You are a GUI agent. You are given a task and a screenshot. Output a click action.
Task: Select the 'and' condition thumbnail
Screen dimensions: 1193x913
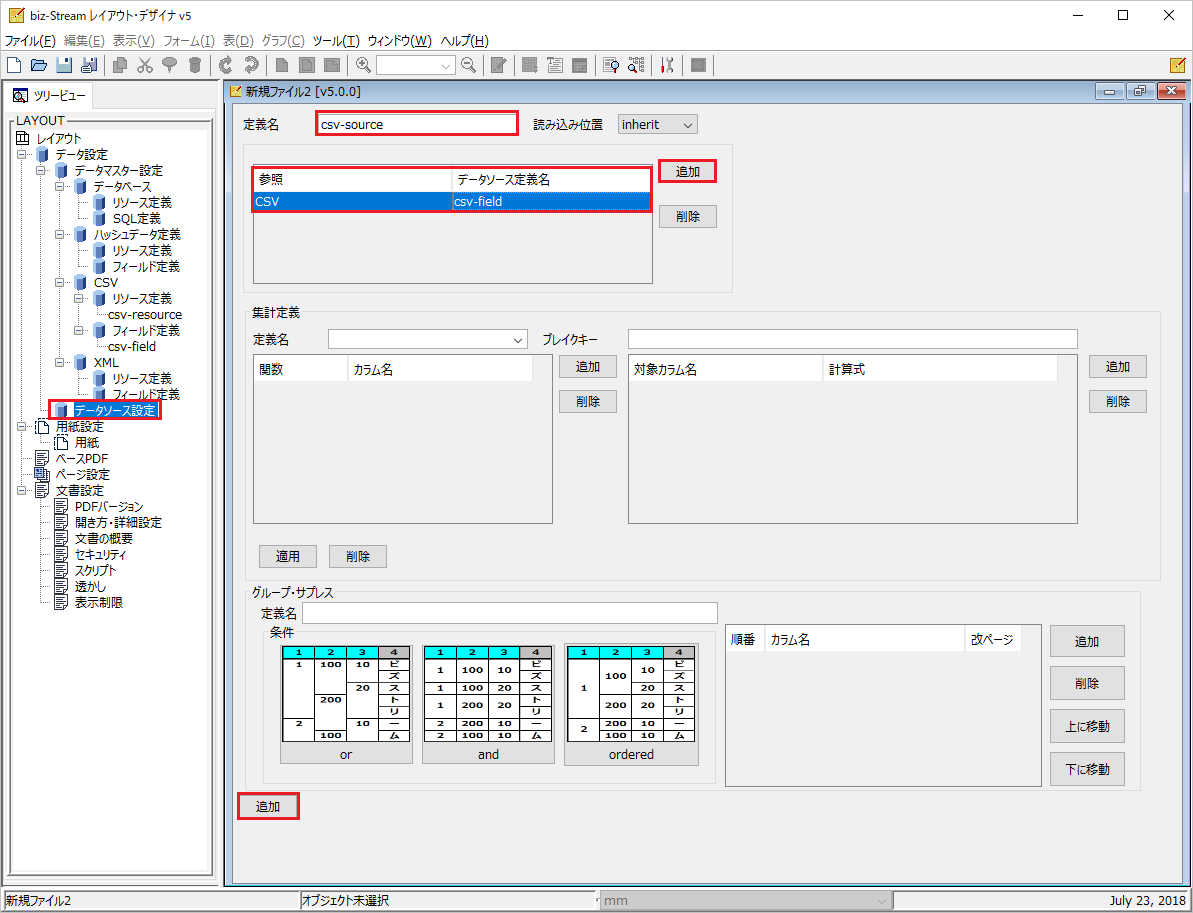488,705
